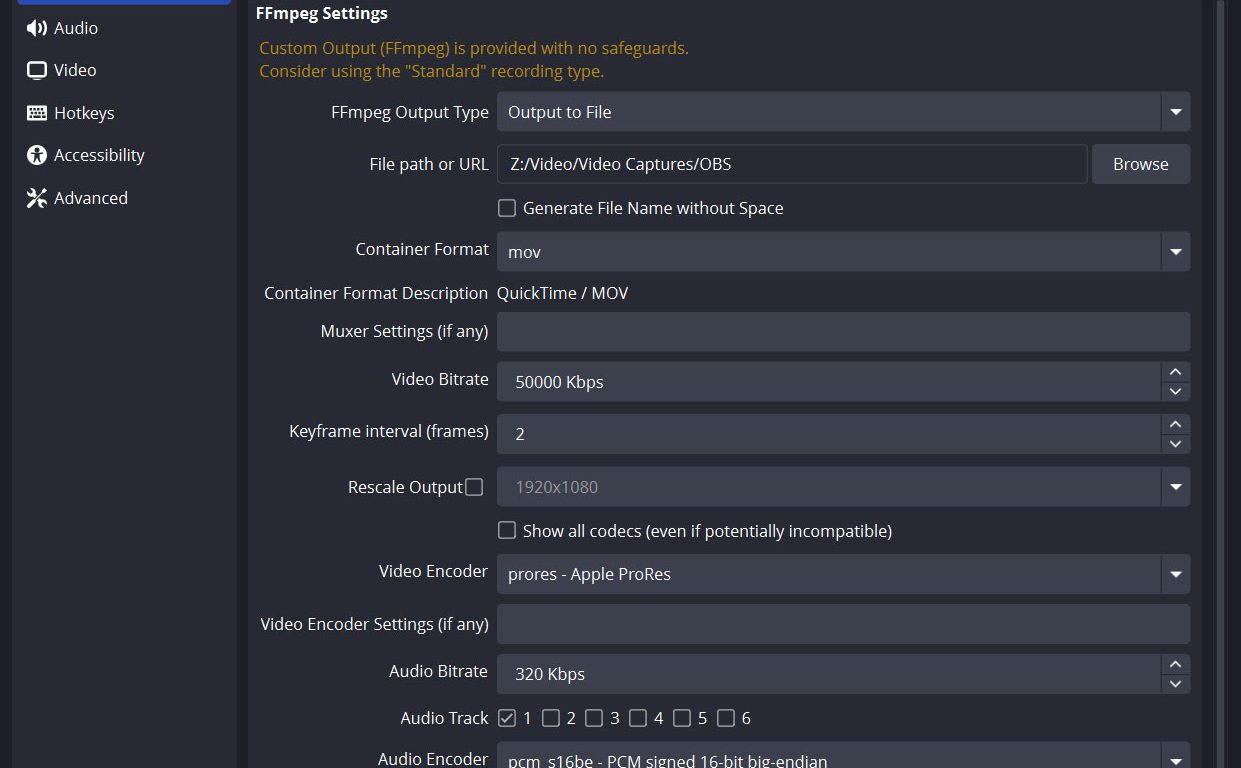
Task: Expand the Video Encoder dropdown
Action: coord(1175,574)
